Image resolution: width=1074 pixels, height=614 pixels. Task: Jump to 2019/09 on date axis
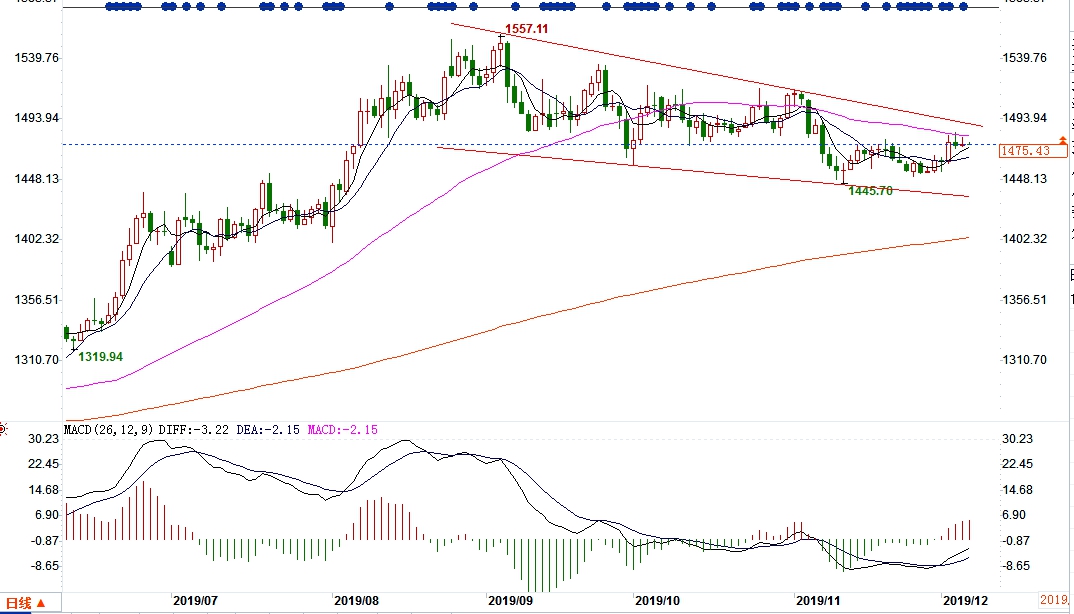point(509,601)
